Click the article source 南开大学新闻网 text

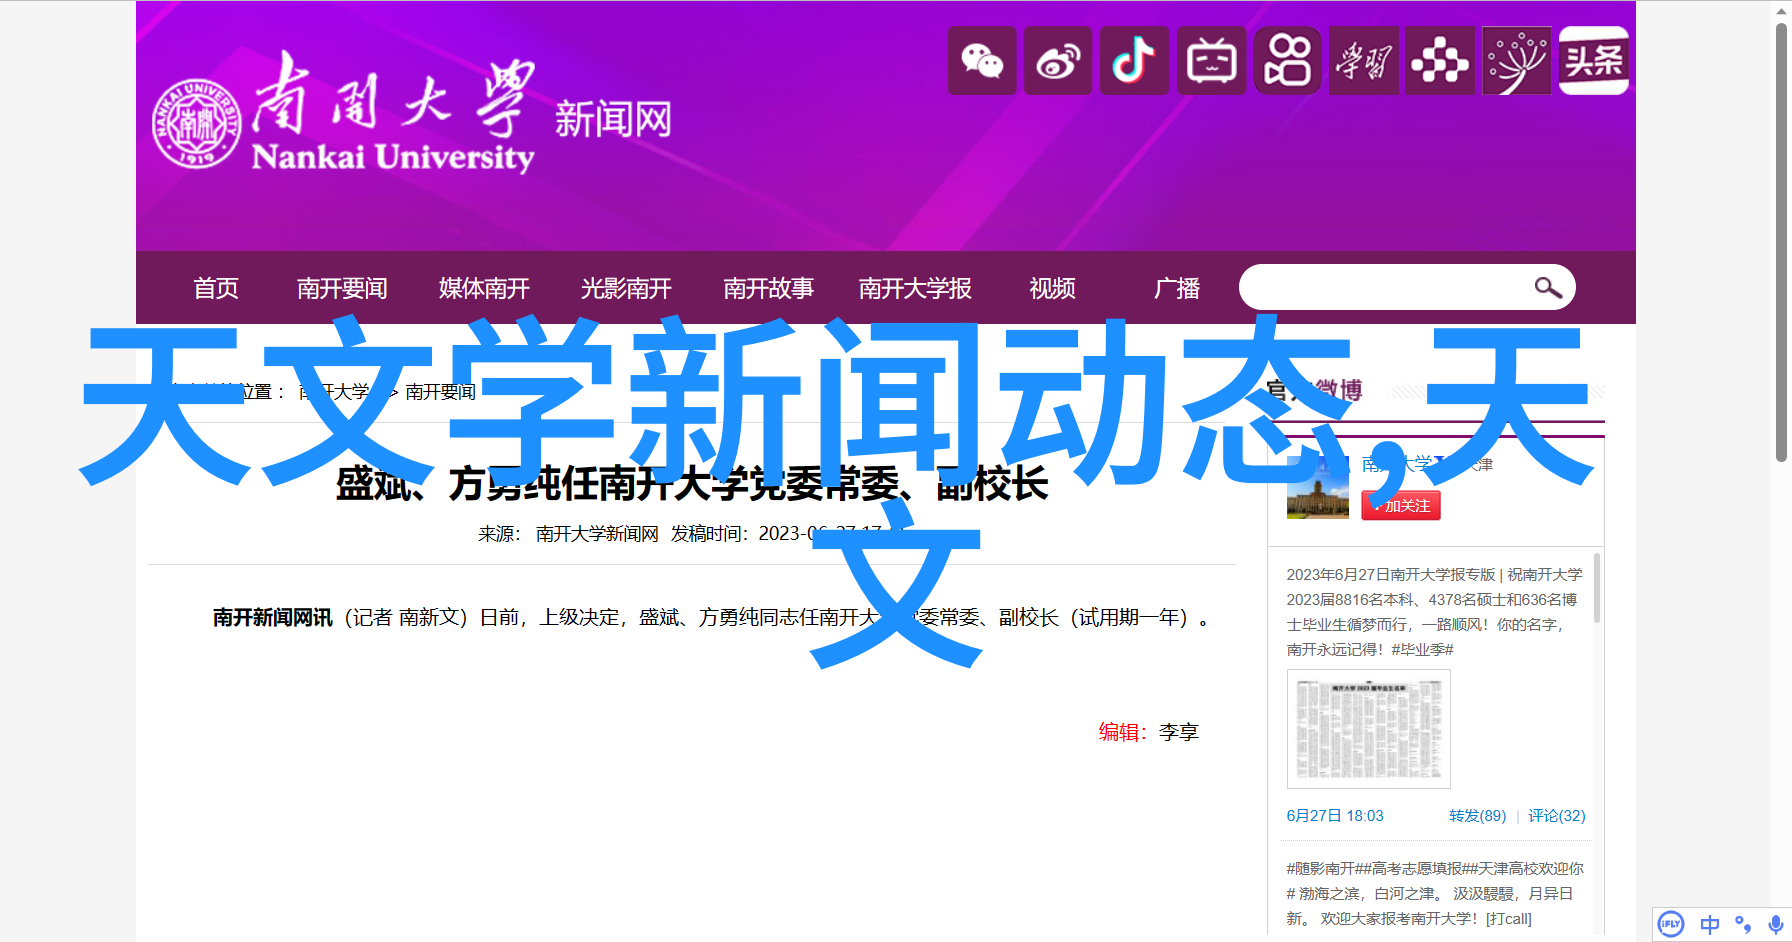coord(597,534)
